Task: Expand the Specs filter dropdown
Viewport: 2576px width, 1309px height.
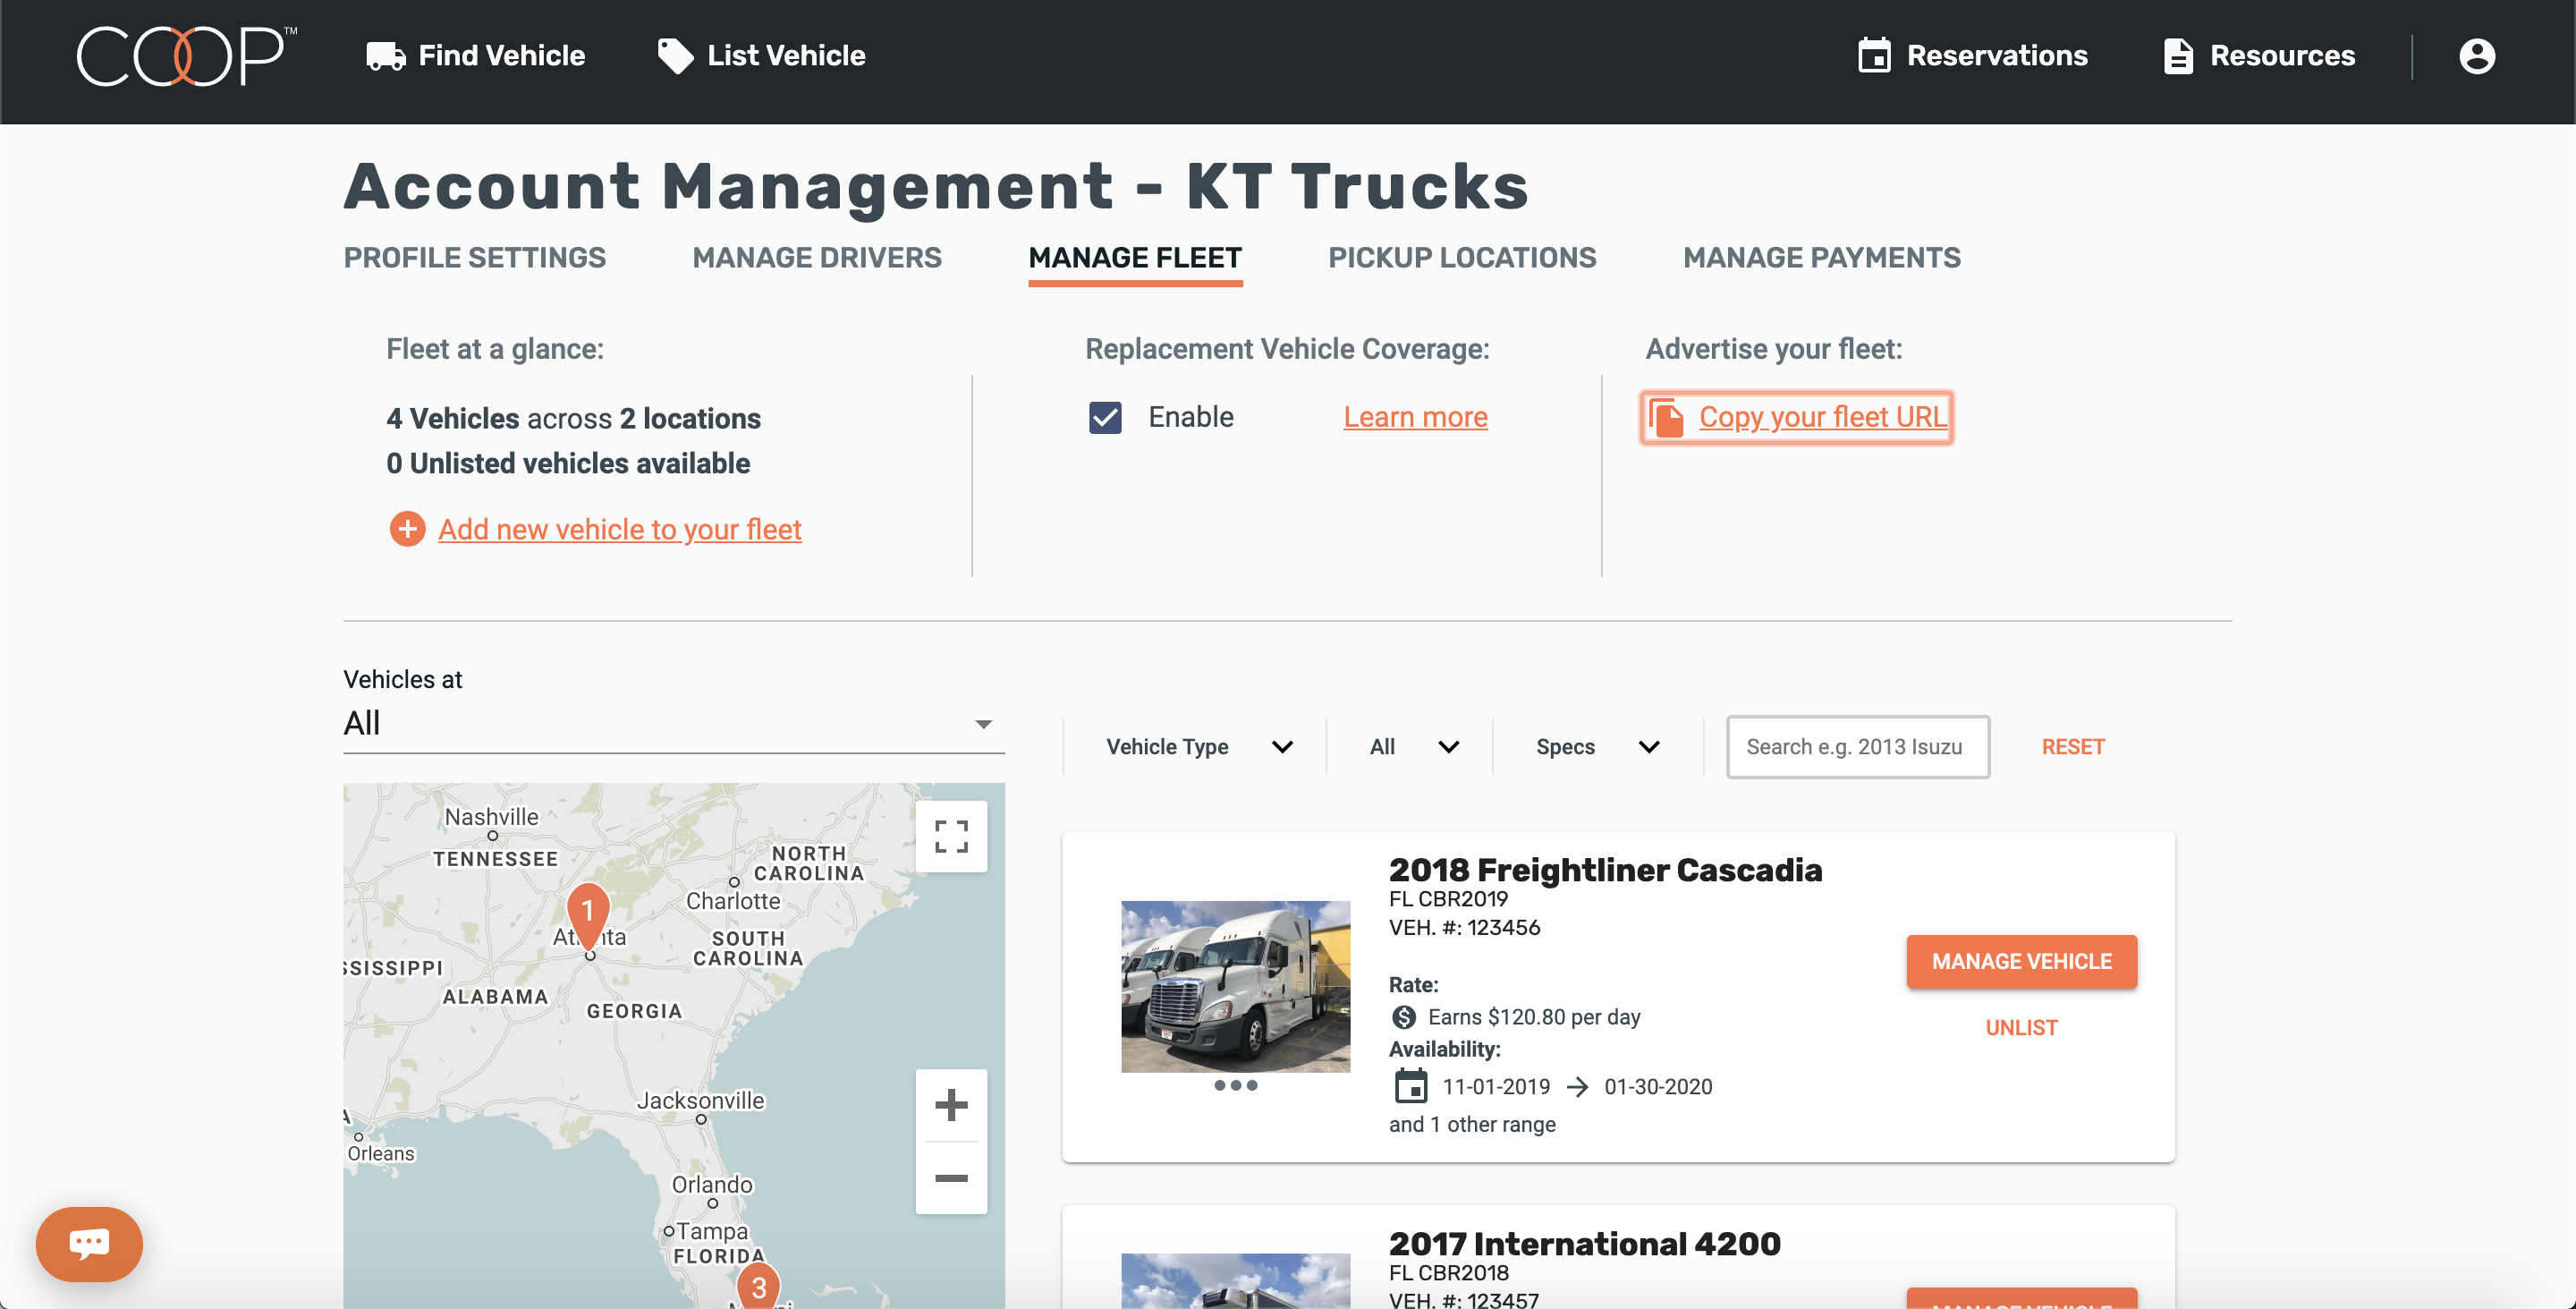Action: tap(1597, 747)
